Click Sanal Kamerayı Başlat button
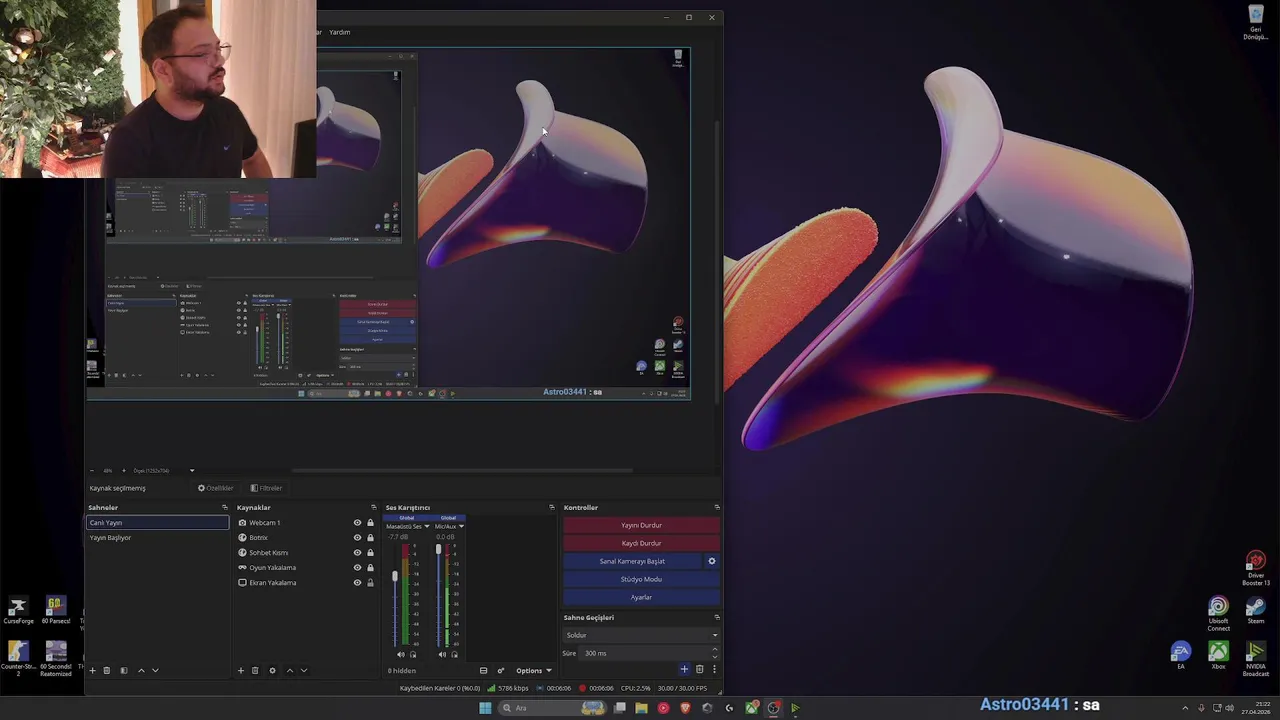Screen dimensions: 1280x720 [632, 561]
